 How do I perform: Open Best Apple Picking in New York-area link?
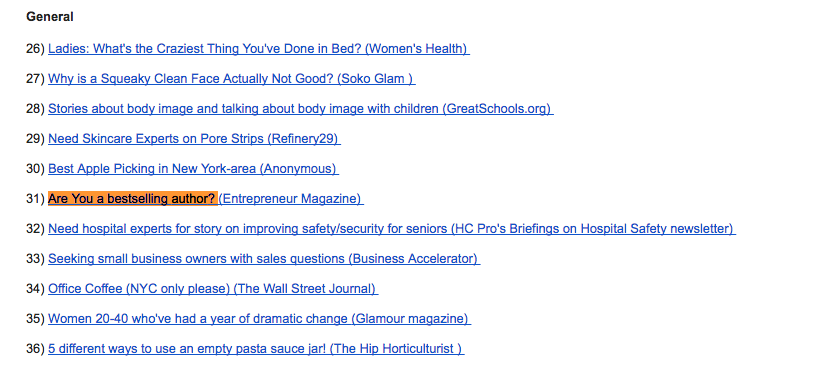click(193, 169)
